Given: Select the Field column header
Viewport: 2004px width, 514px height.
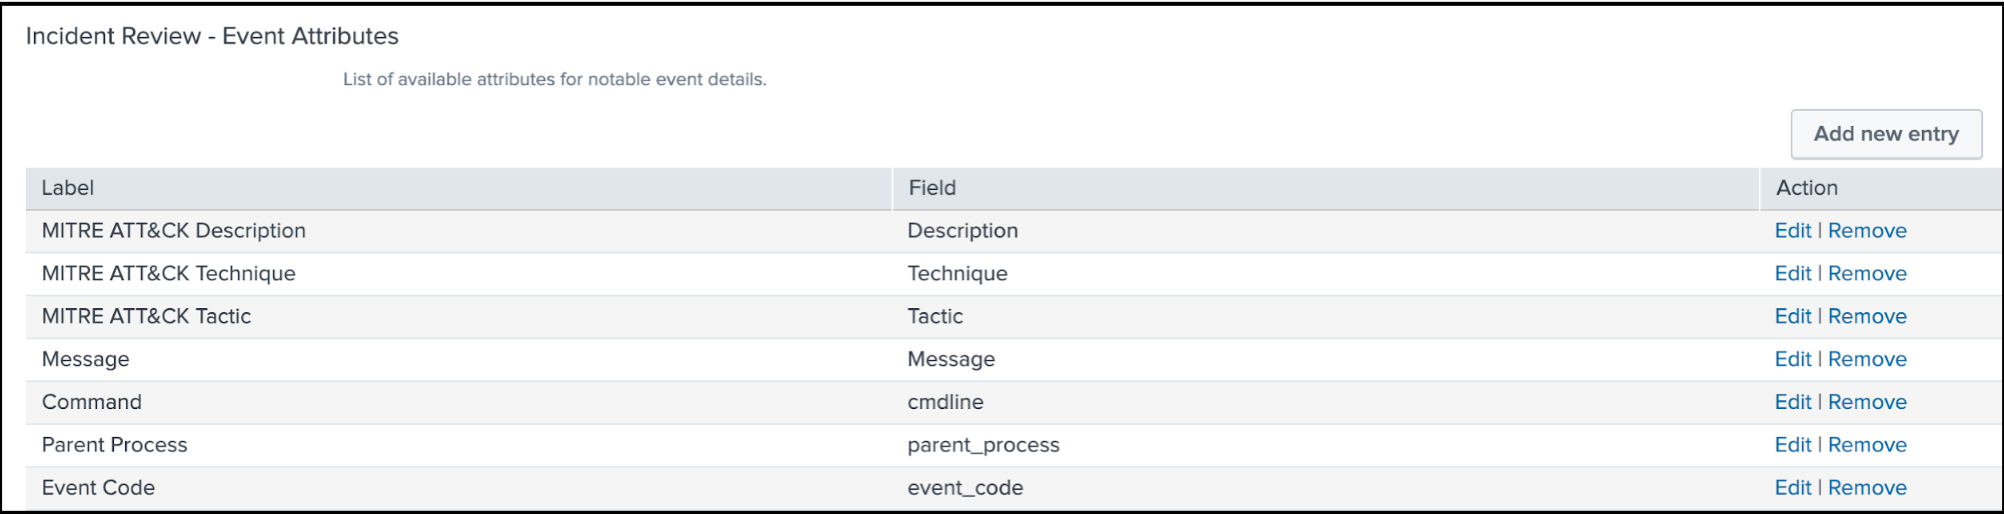Looking at the screenshot, I should (1325, 188).
